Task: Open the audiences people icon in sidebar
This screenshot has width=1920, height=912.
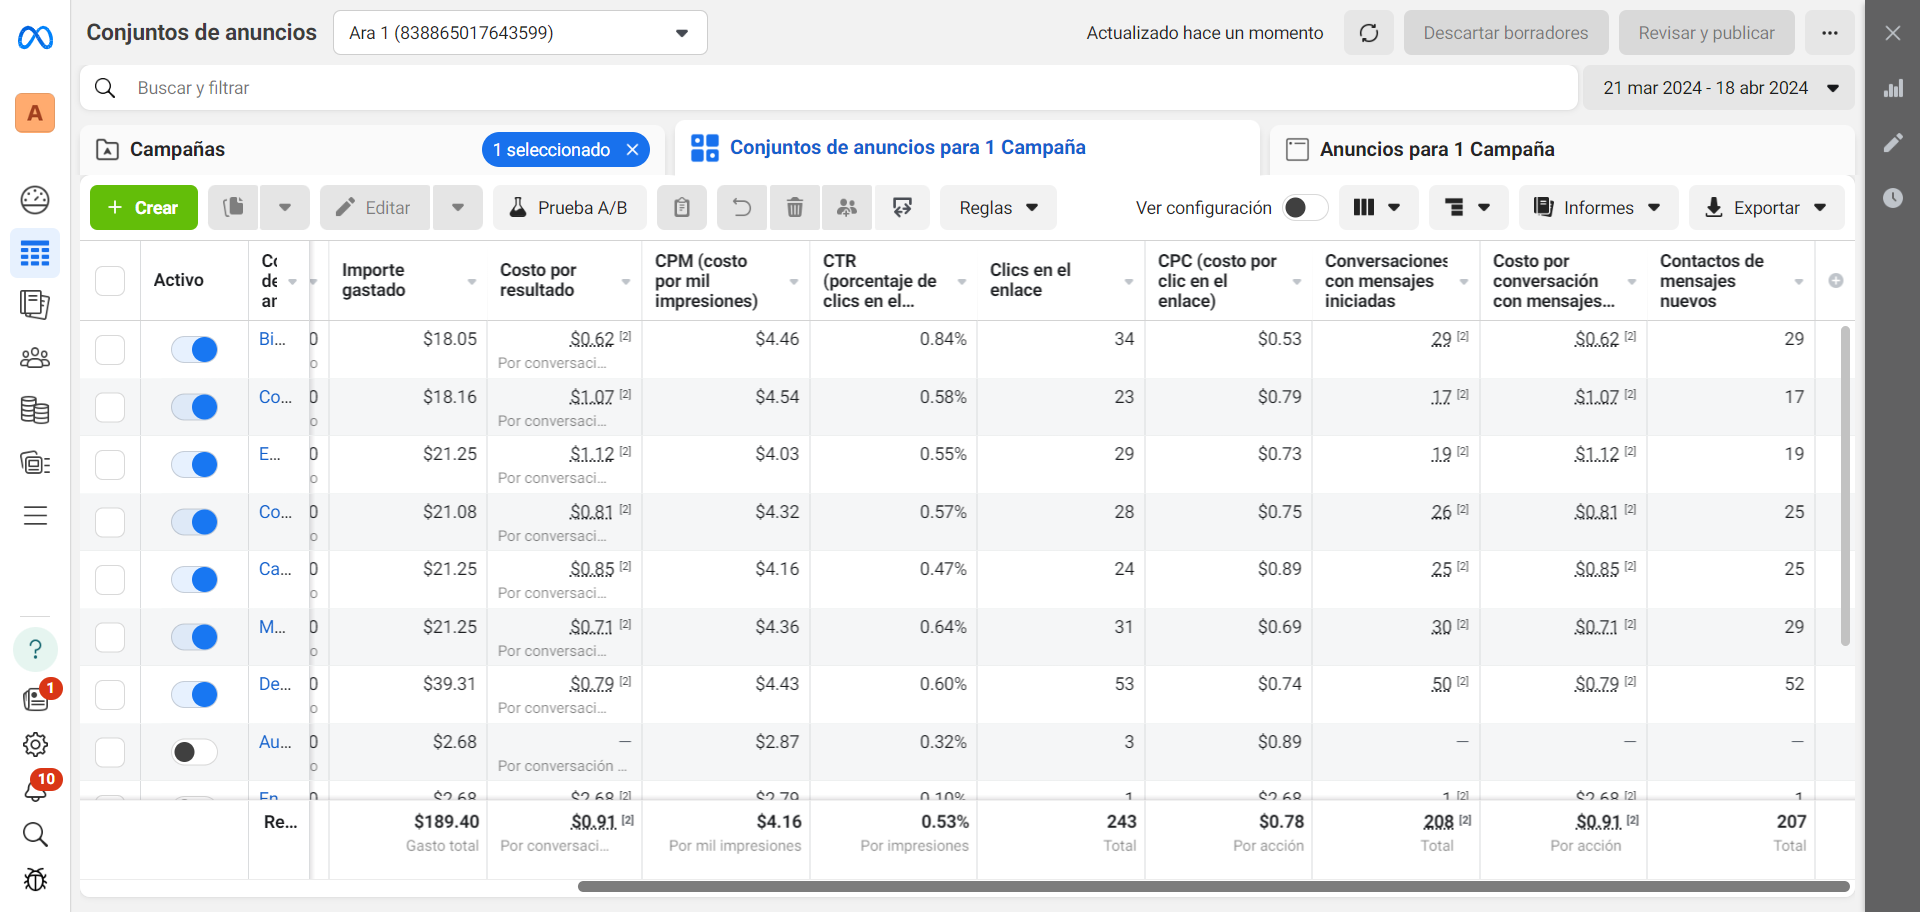Action: (x=35, y=357)
